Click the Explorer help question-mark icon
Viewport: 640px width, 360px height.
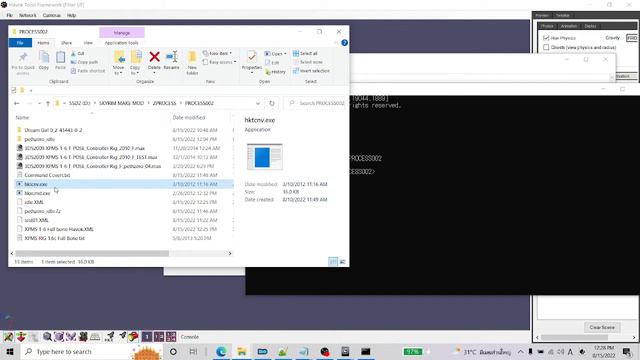coord(344,42)
